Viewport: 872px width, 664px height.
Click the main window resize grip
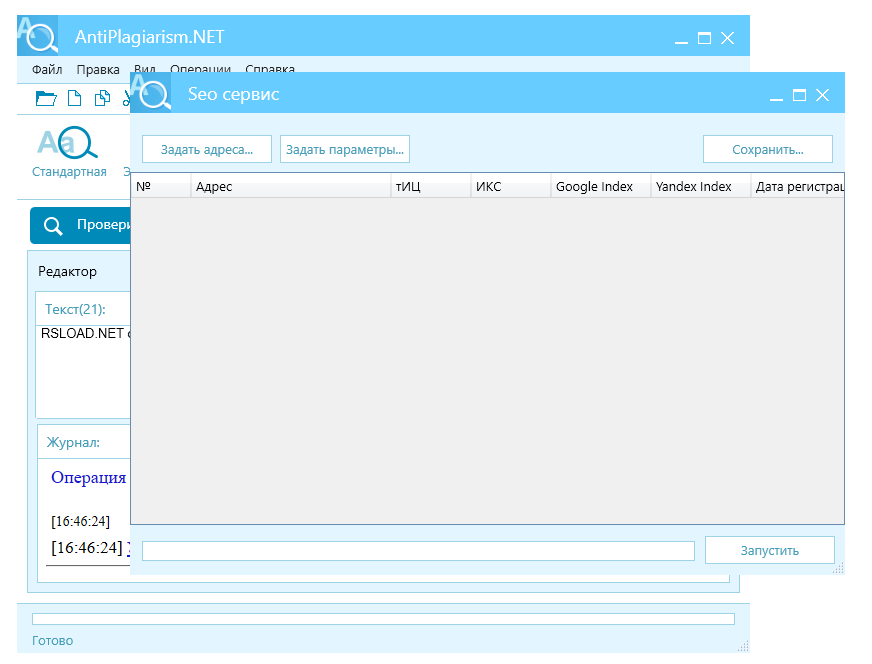pyautogui.click(x=743, y=646)
